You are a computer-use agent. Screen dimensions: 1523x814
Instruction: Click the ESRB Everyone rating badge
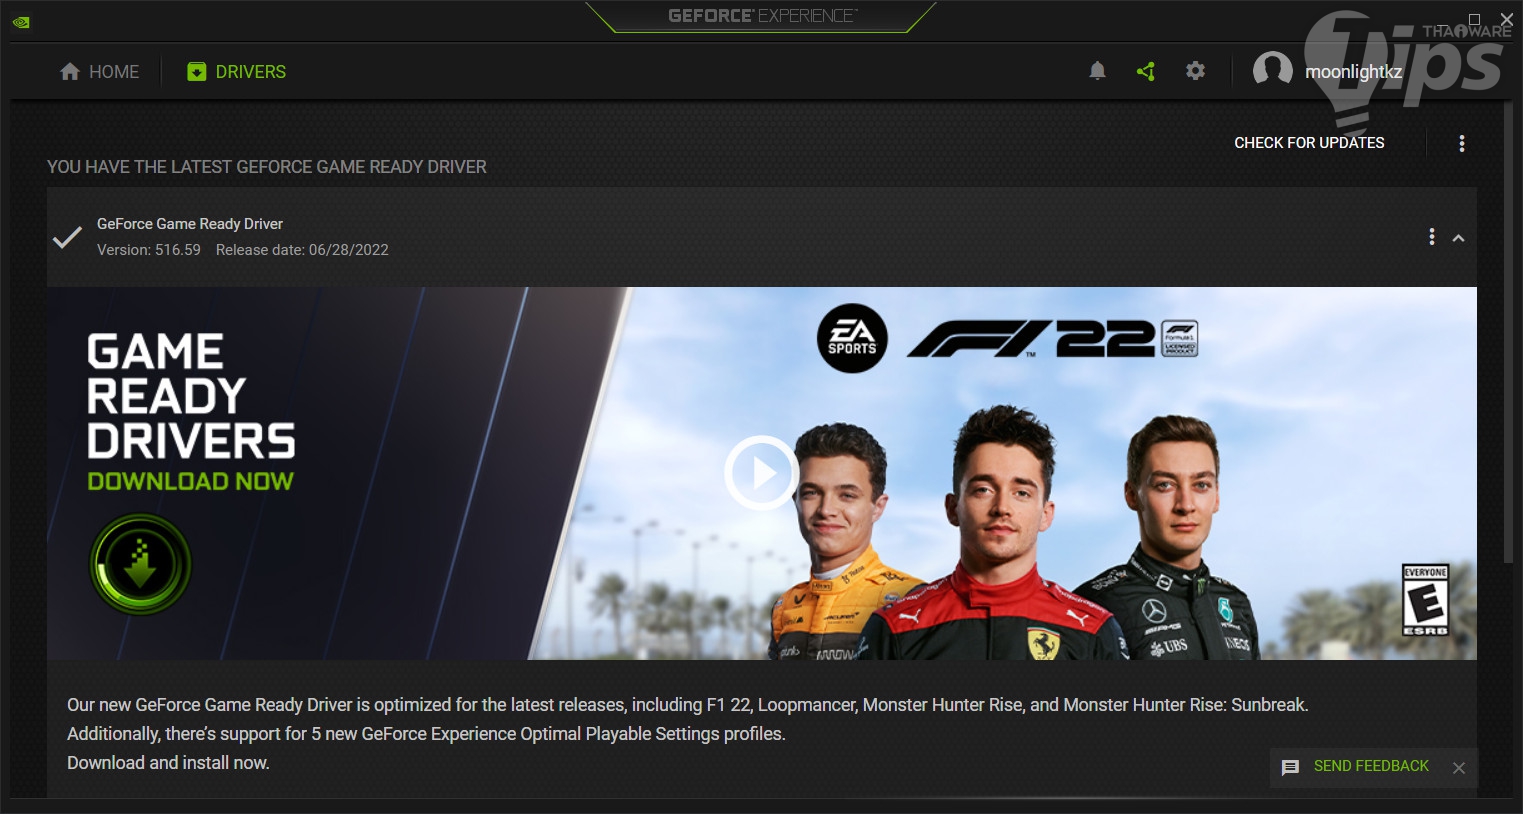pos(1425,599)
